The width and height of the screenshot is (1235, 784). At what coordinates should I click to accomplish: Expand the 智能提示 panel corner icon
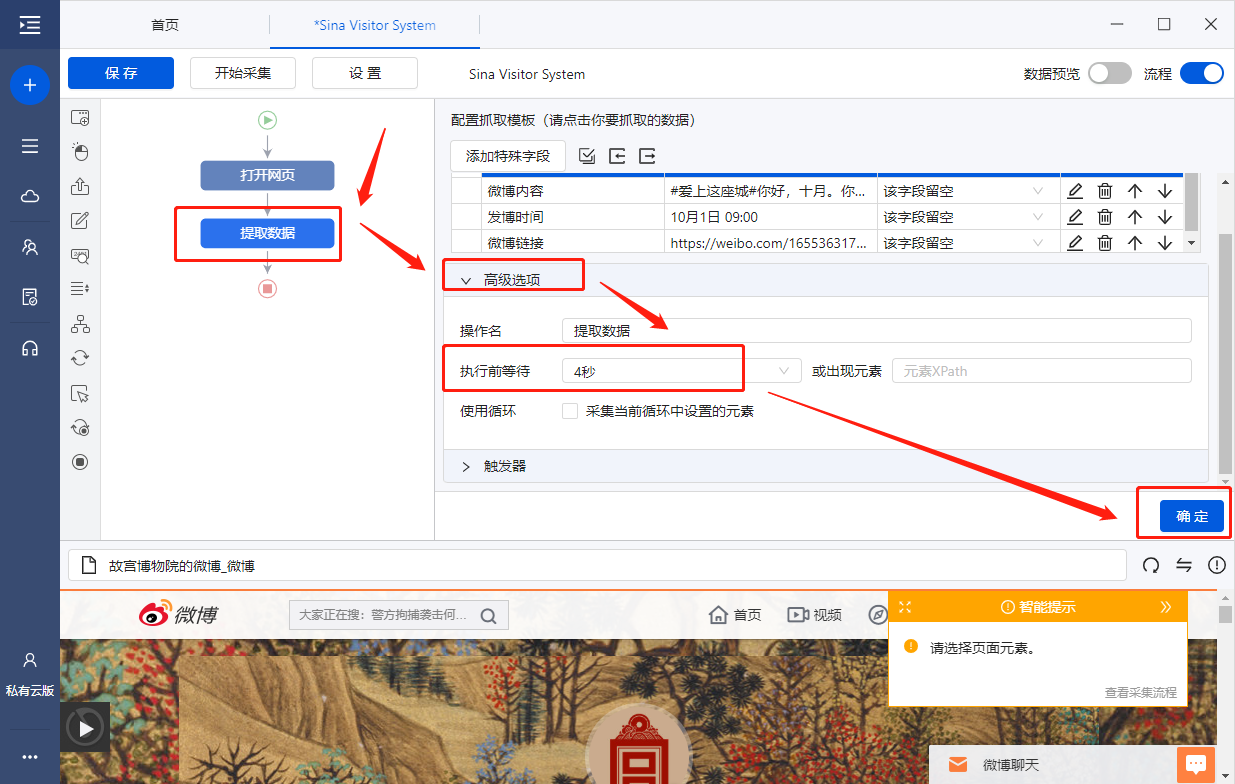905,607
